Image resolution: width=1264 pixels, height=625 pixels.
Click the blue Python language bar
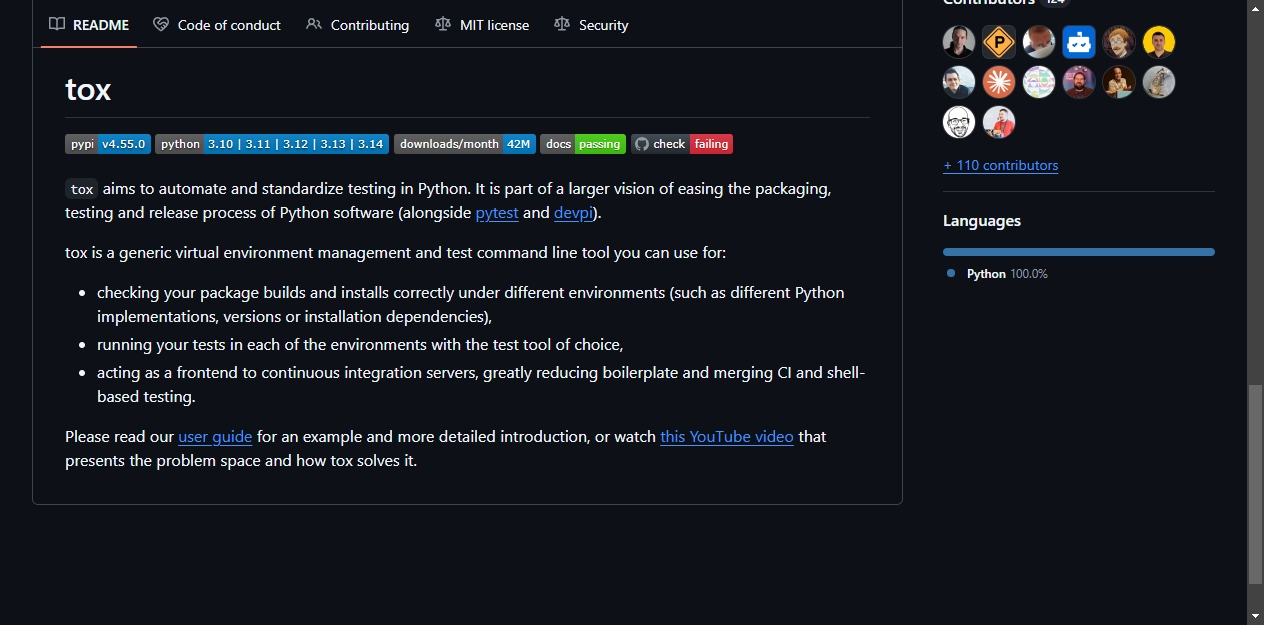[1079, 252]
